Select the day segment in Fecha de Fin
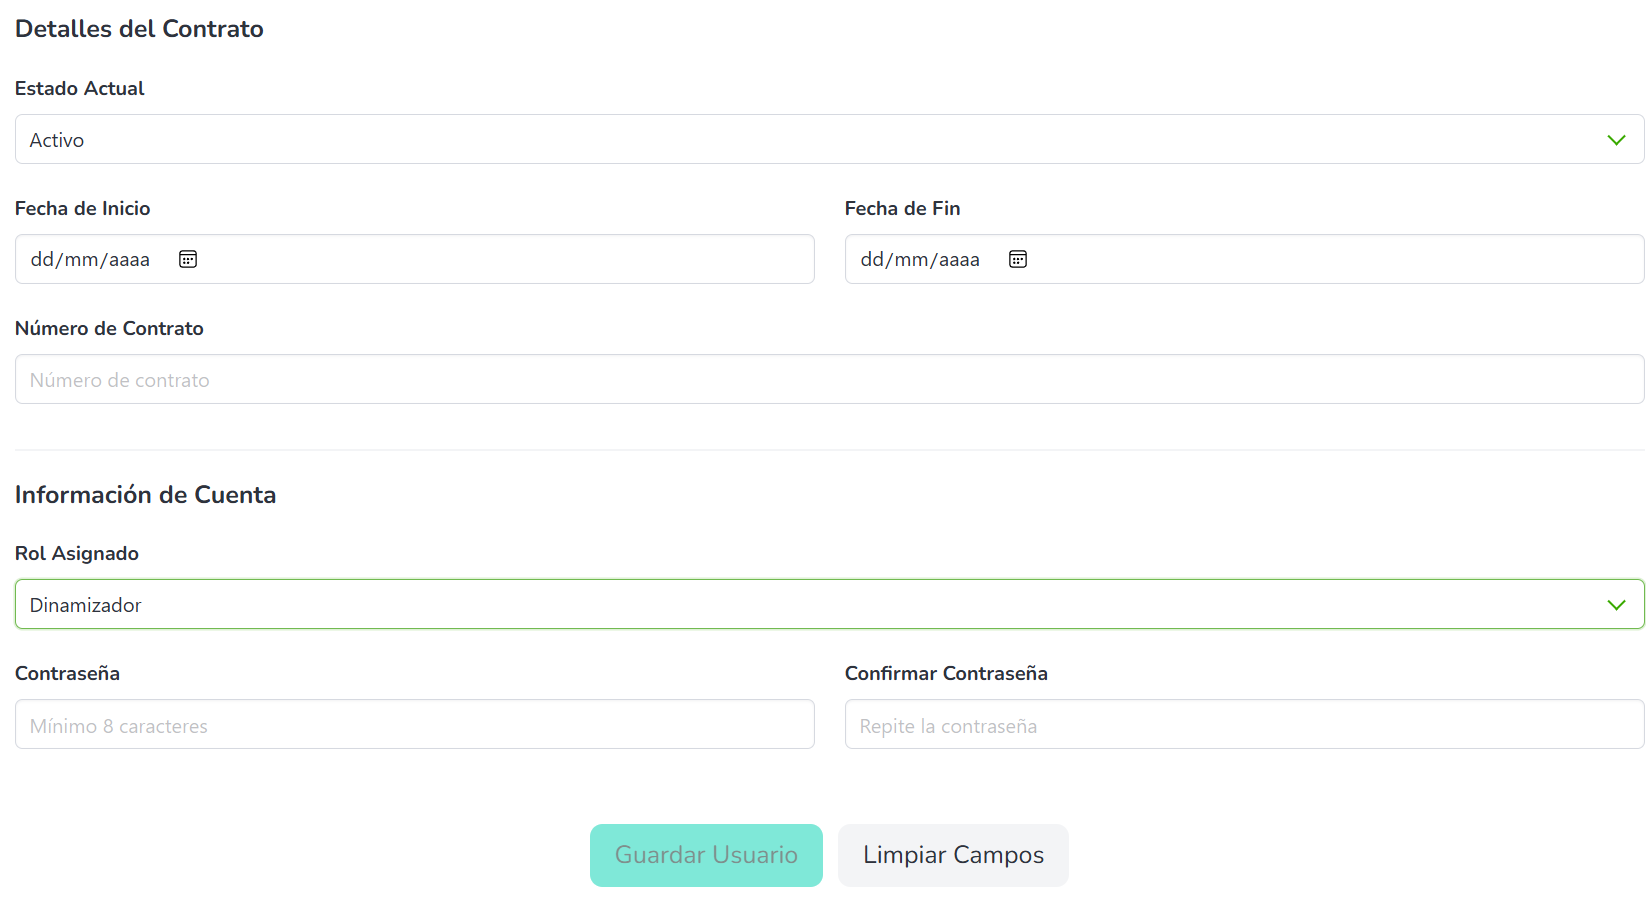The width and height of the screenshot is (1652, 898). (x=872, y=260)
